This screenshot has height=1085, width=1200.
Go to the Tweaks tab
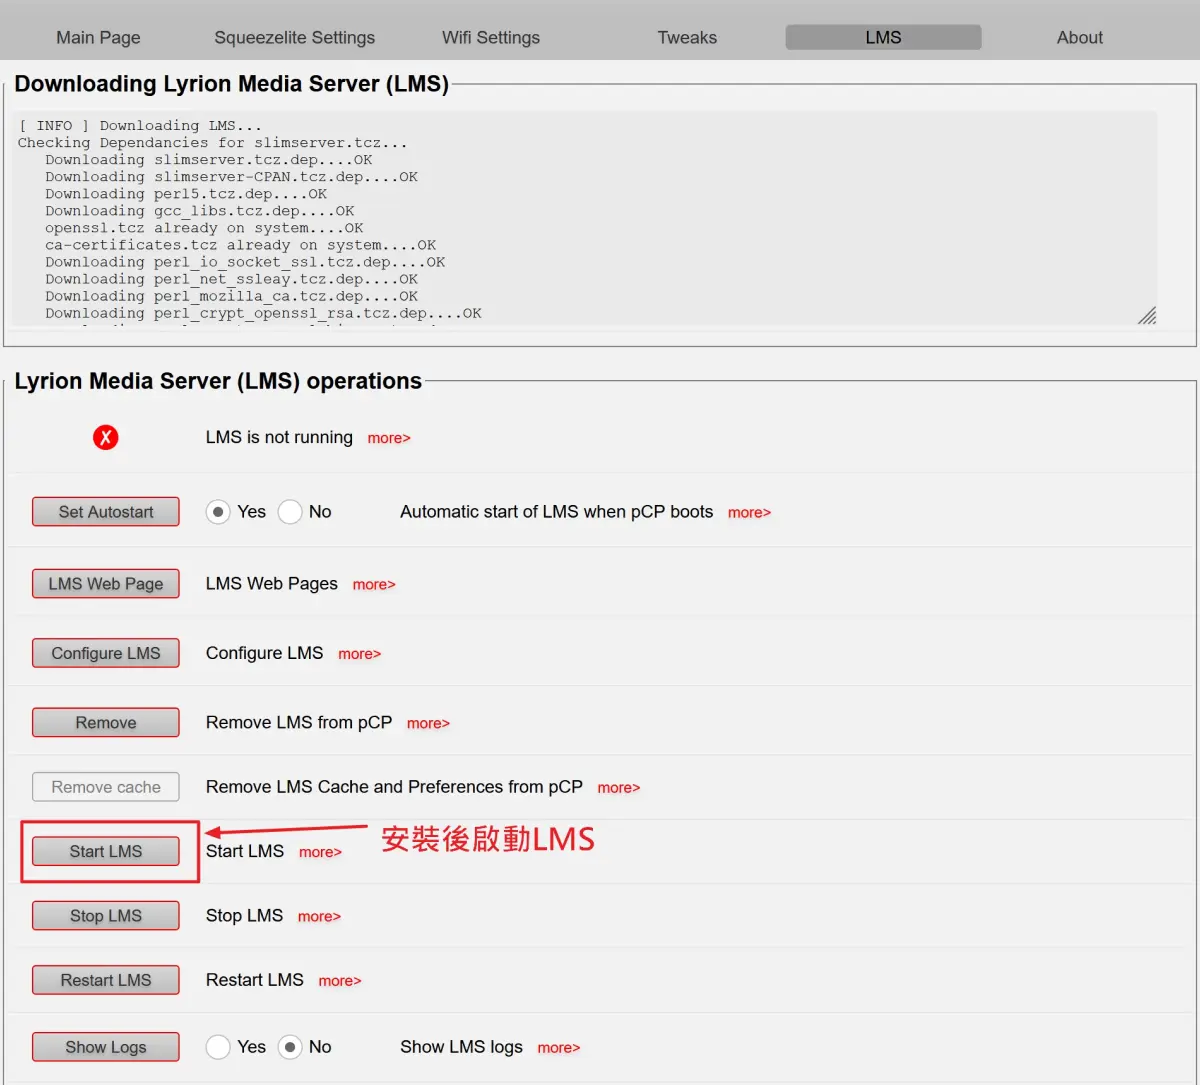click(687, 37)
